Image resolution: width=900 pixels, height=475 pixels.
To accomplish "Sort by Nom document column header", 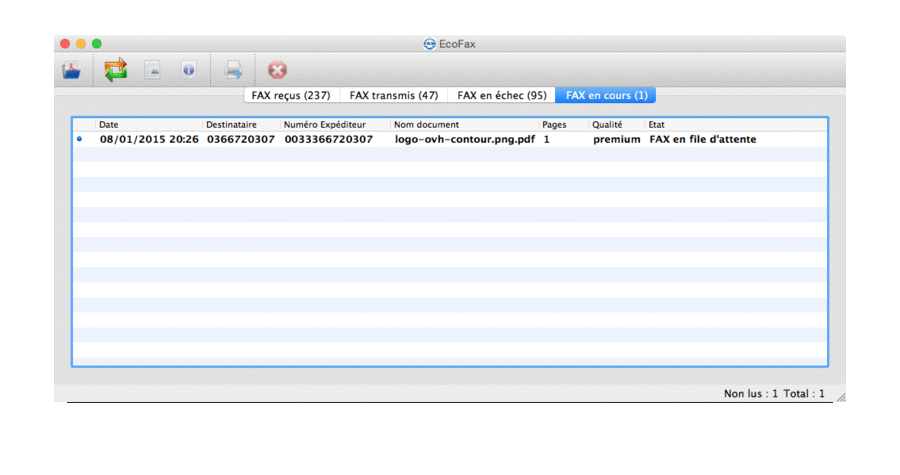I will tap(463, 125).
